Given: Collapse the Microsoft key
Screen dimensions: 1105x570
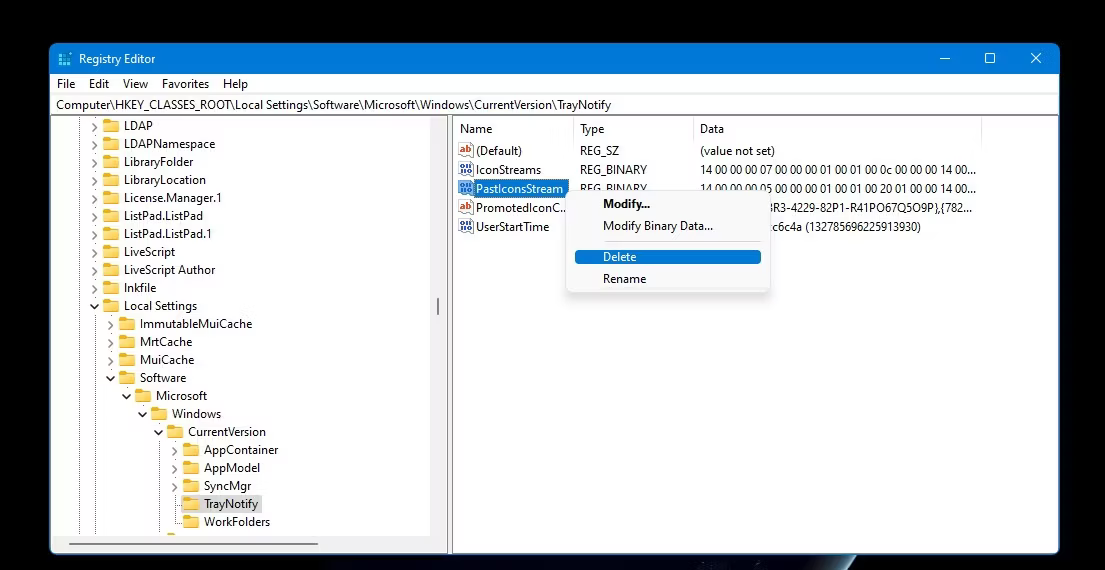Looking at the screenshot, I should coord(127,396).
